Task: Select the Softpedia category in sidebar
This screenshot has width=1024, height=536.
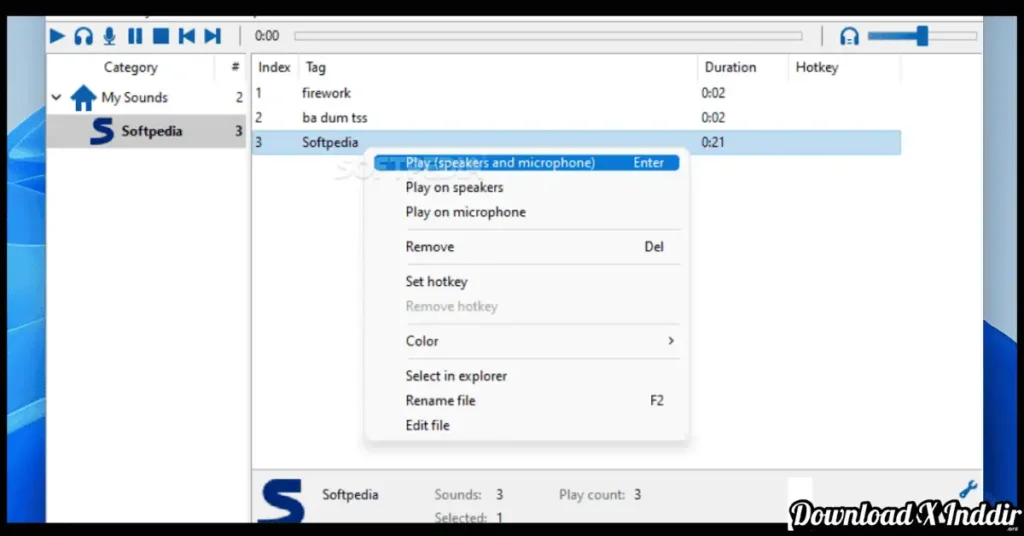Action: pos(151,131)
